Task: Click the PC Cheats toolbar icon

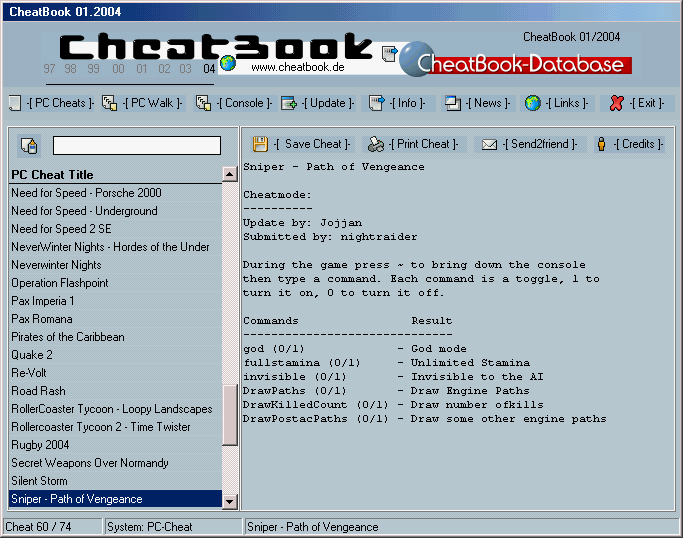Action: [14, 103]
